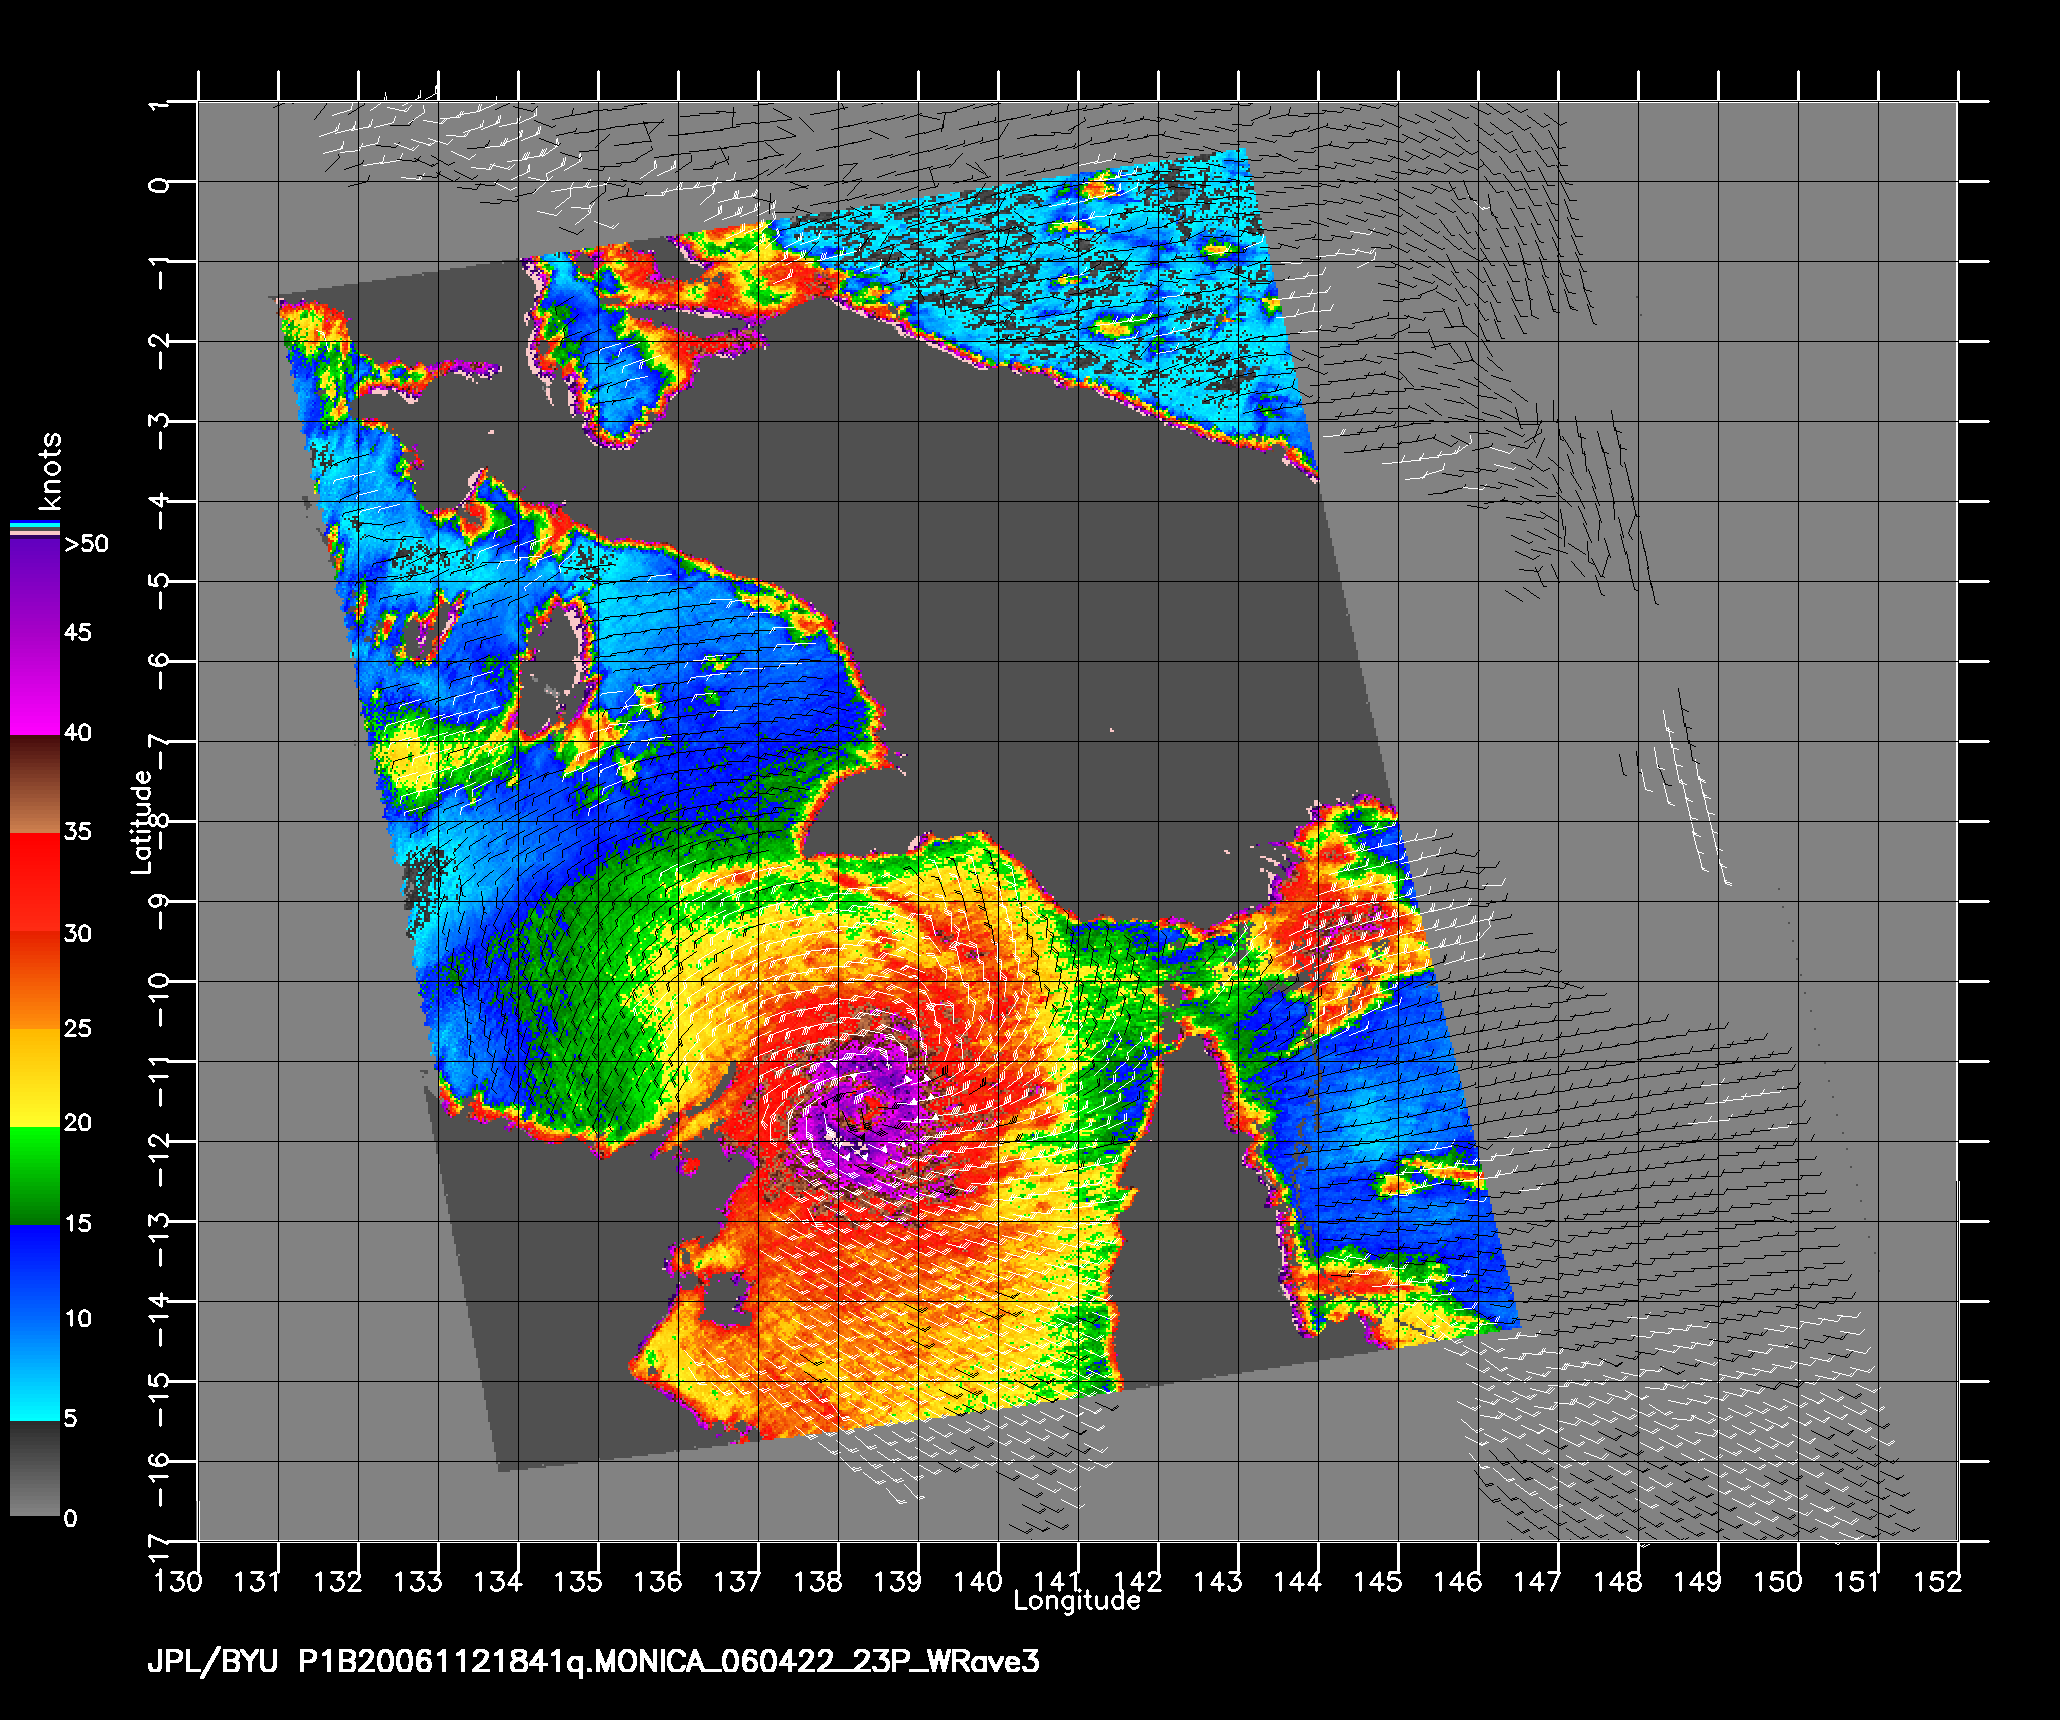The width and height of the screenshot is (2060, 1720).
Task: Click the colorbar value label 25
Action: pos(78,1028)
